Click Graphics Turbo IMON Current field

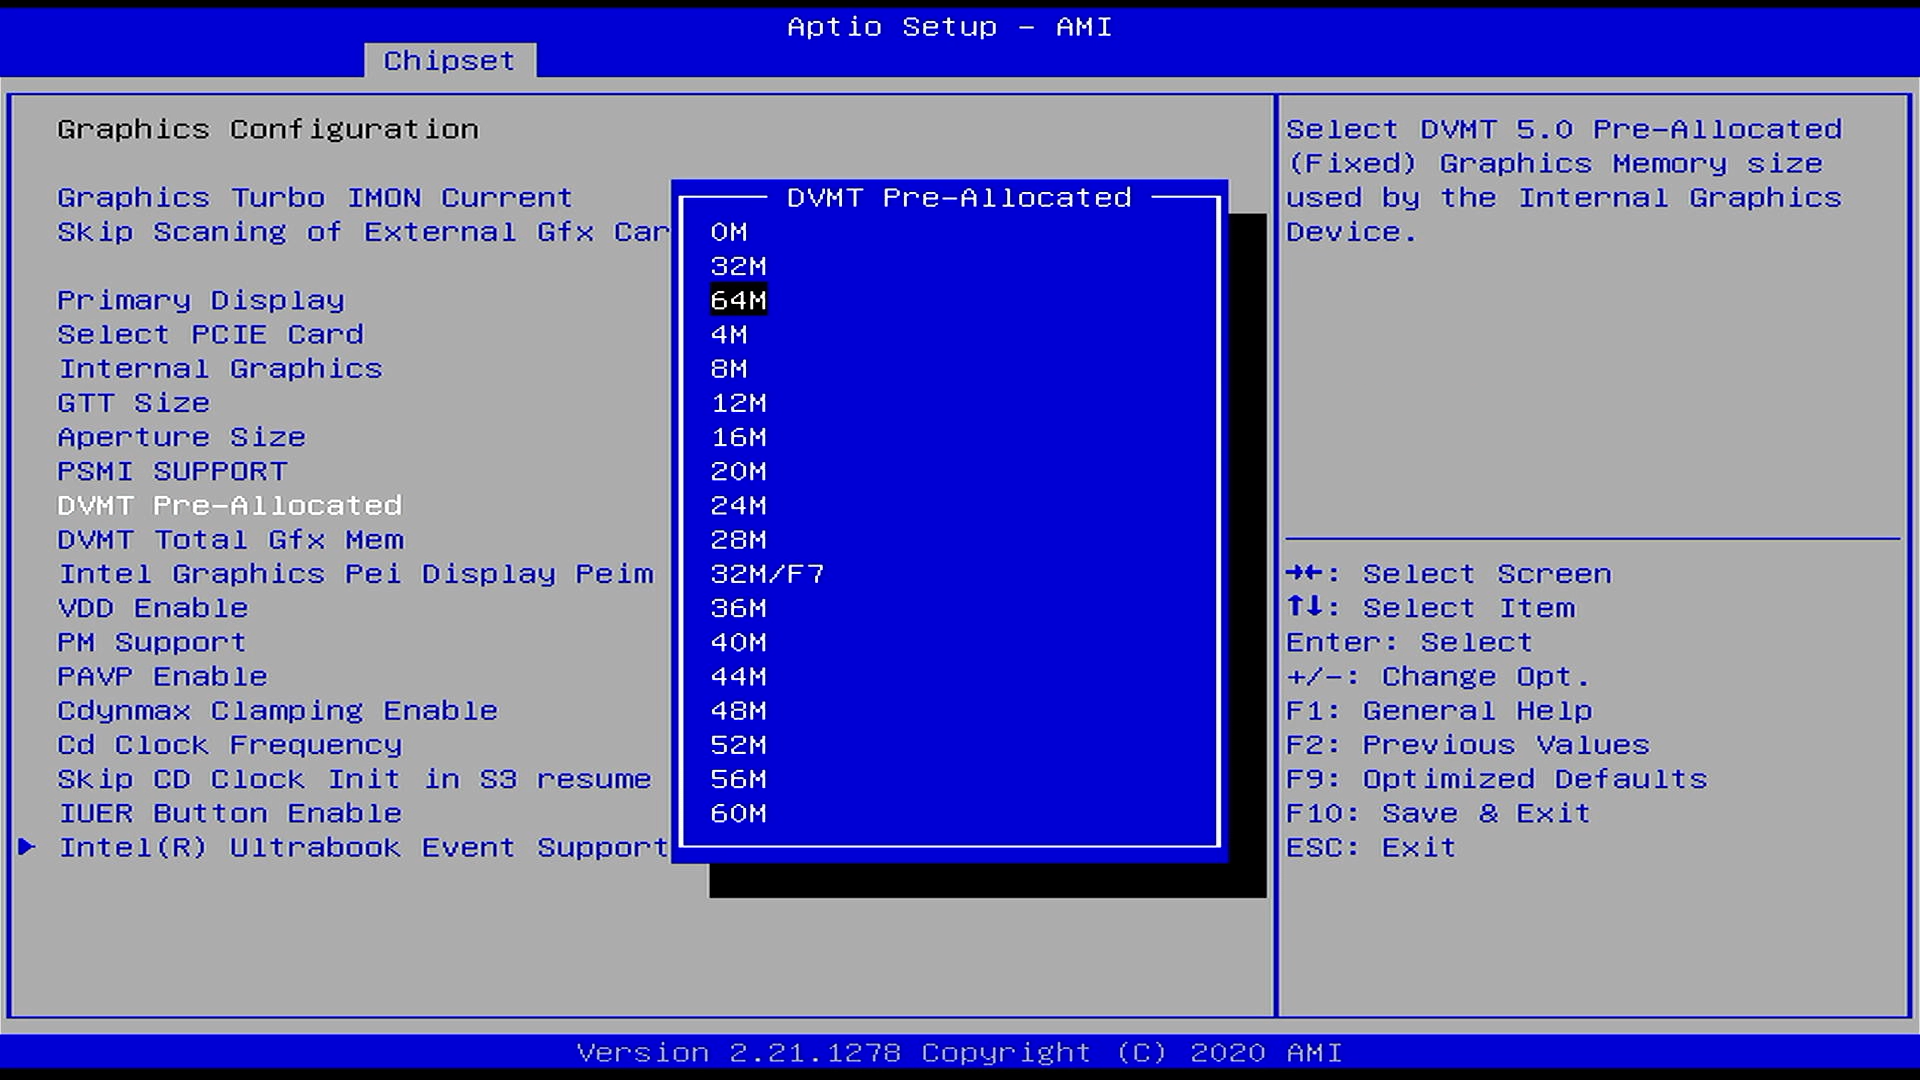[314, 198]
